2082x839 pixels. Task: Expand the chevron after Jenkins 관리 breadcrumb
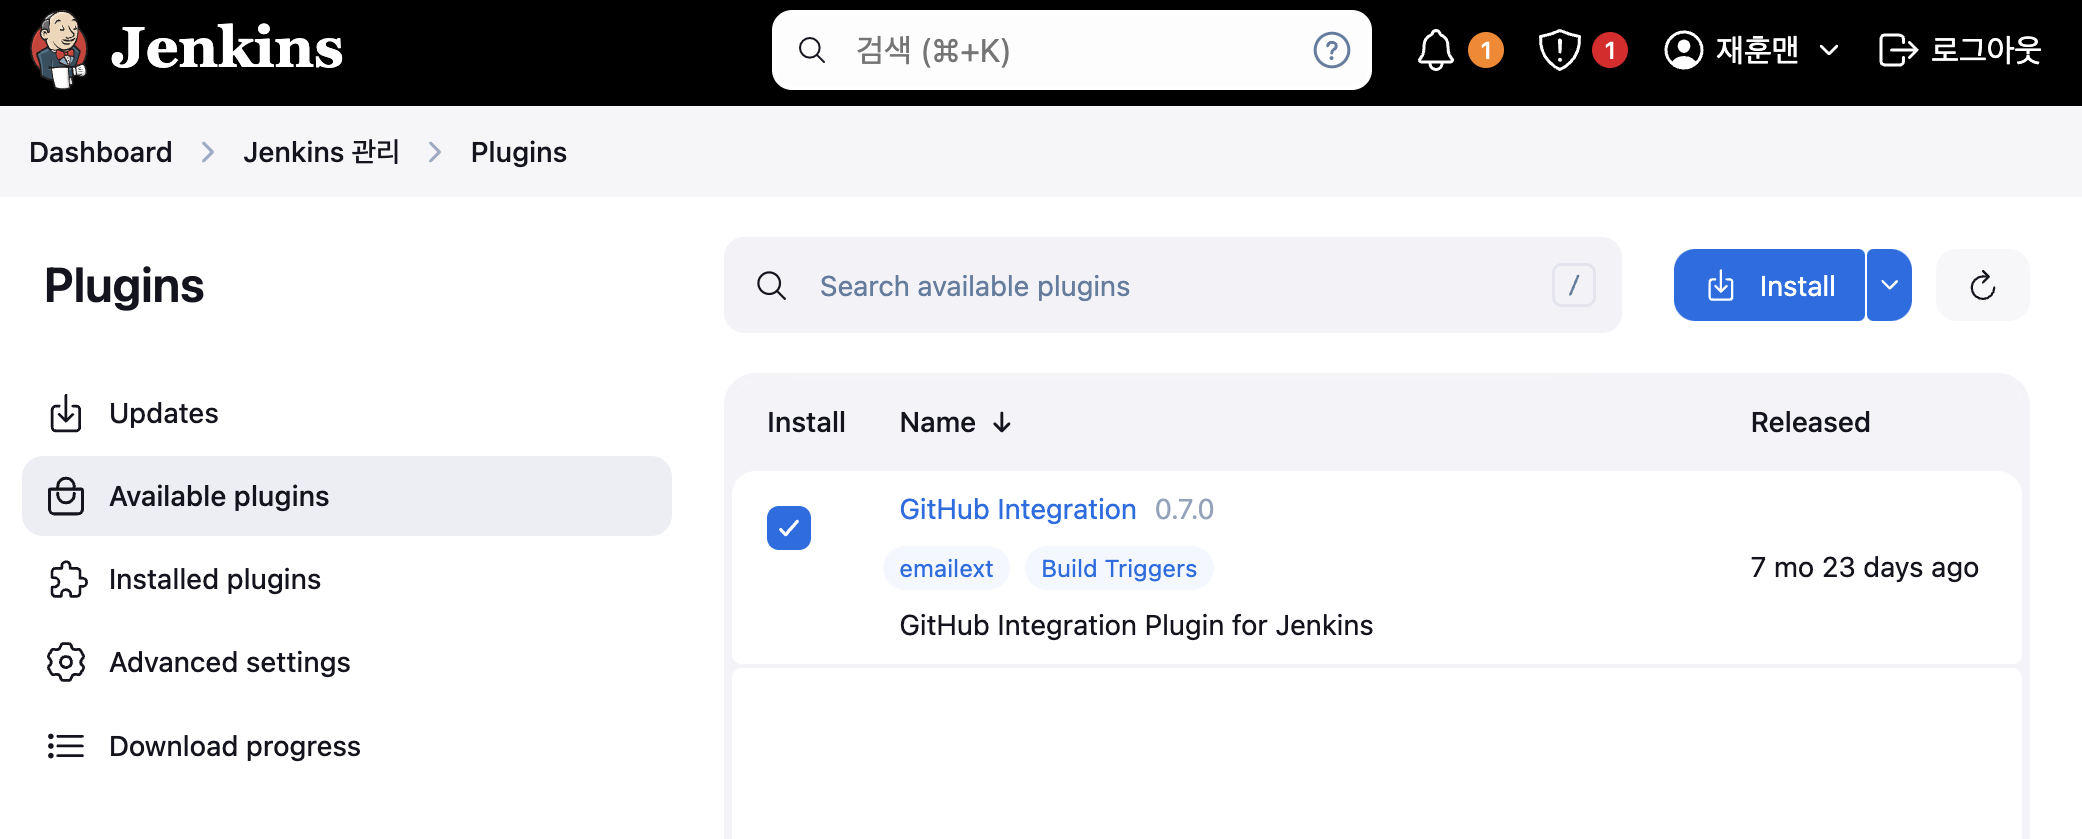[435, 152]
